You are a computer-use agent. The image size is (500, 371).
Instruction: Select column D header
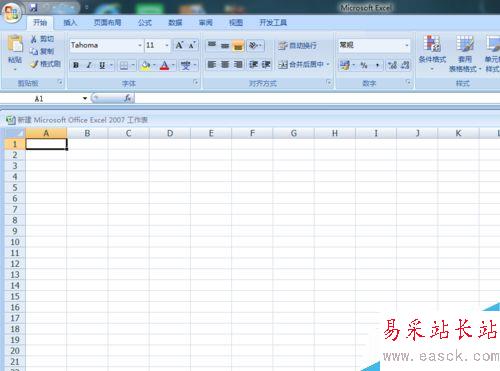click(170, 133)
